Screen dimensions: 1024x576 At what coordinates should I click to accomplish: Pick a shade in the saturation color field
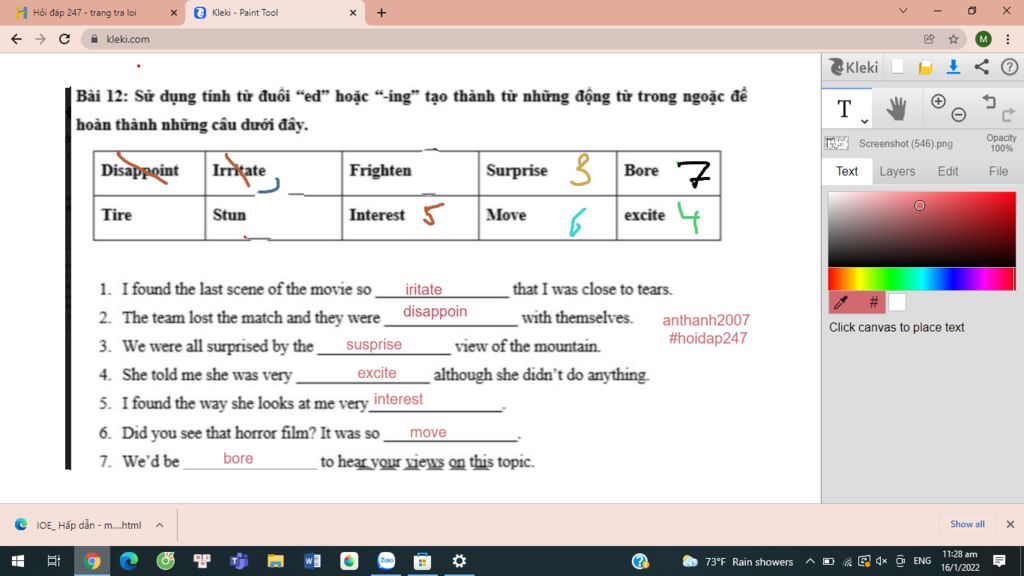click(x=921, y=229)
